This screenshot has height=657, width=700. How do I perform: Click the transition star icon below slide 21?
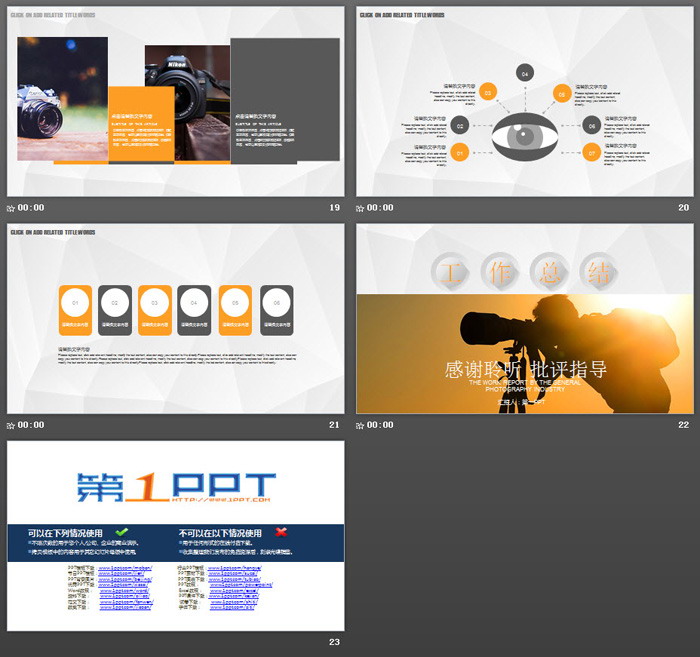pyautogui.click(x=11, y=425)
